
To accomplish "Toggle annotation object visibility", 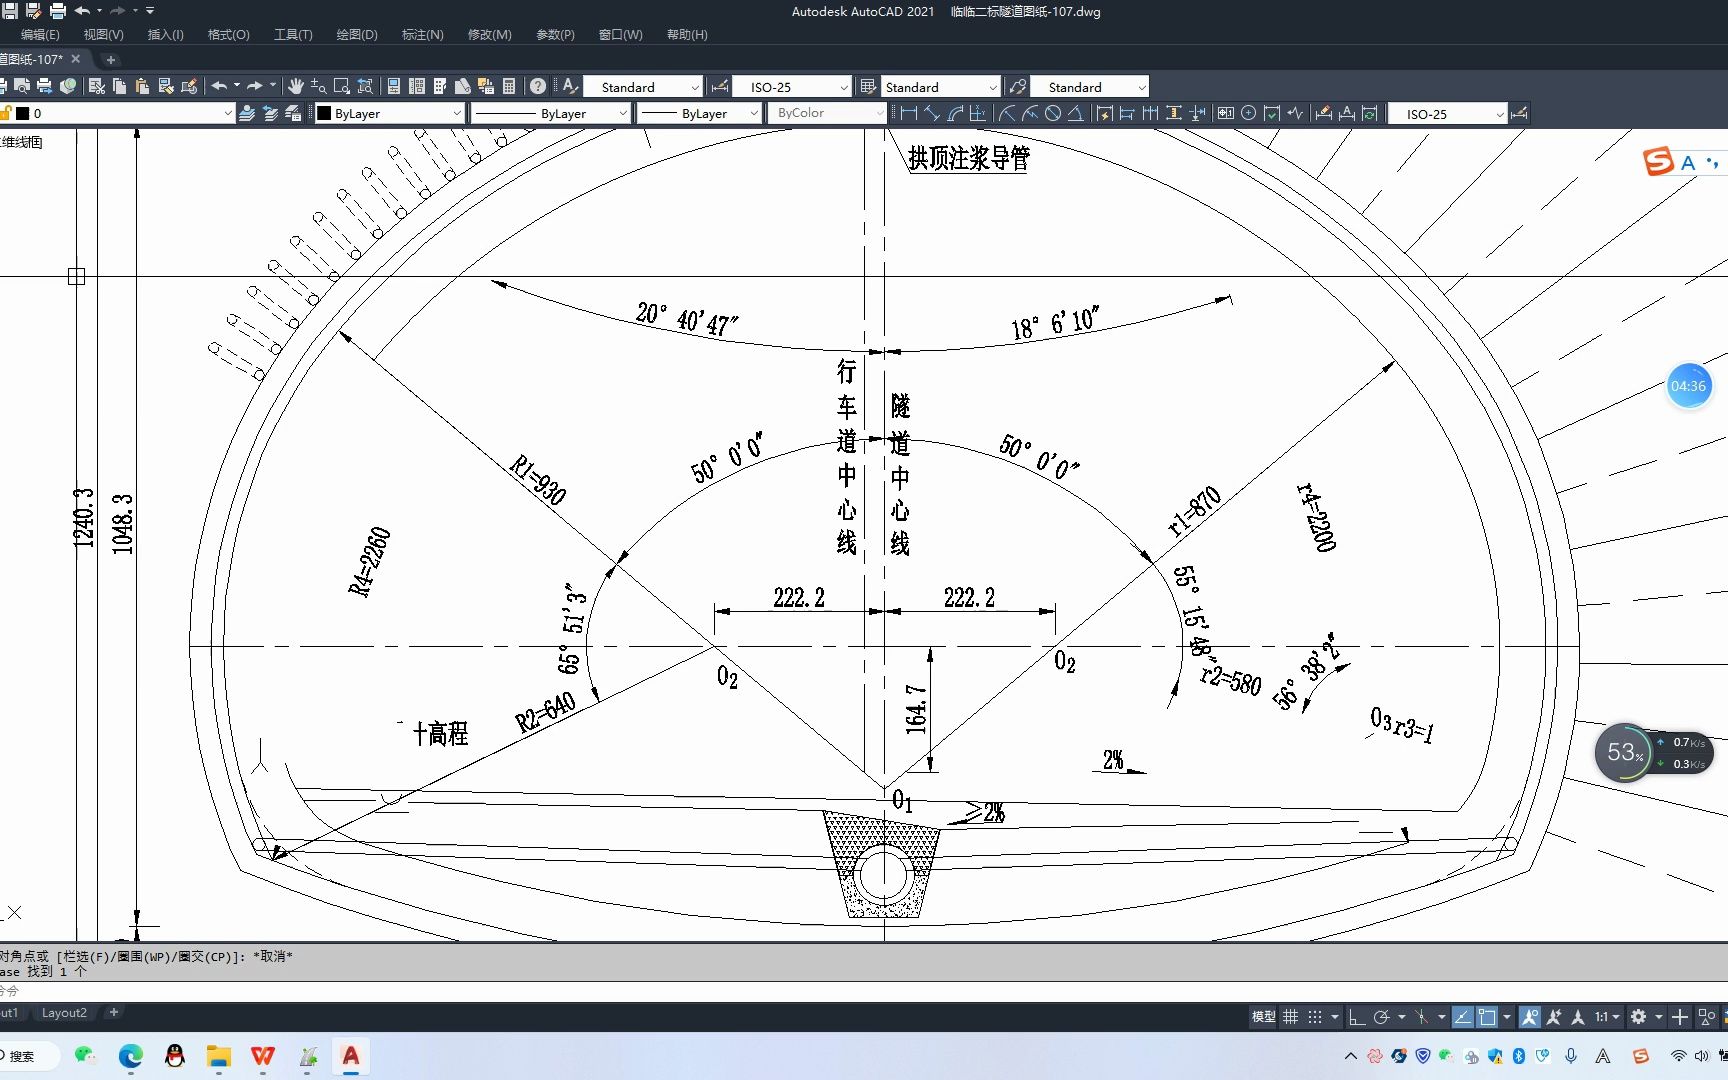I will click(x=1529, y=1017).
